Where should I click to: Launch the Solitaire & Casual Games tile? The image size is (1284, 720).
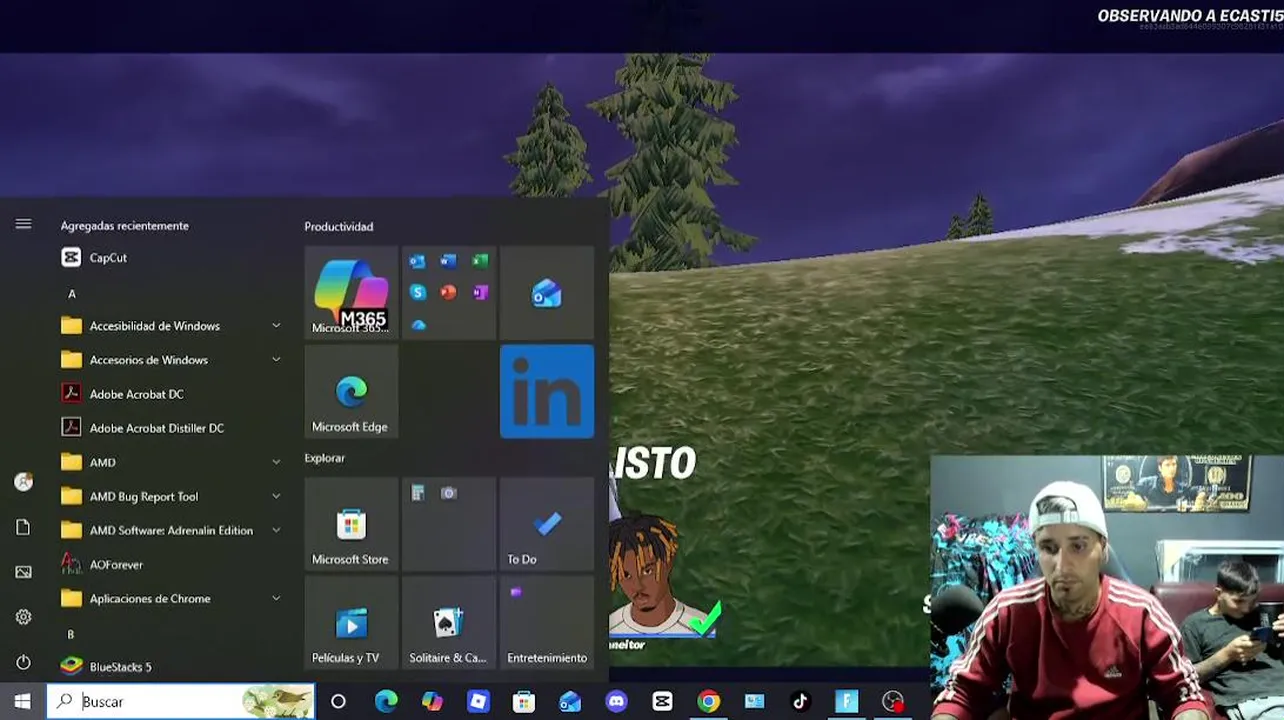(449, 623)
